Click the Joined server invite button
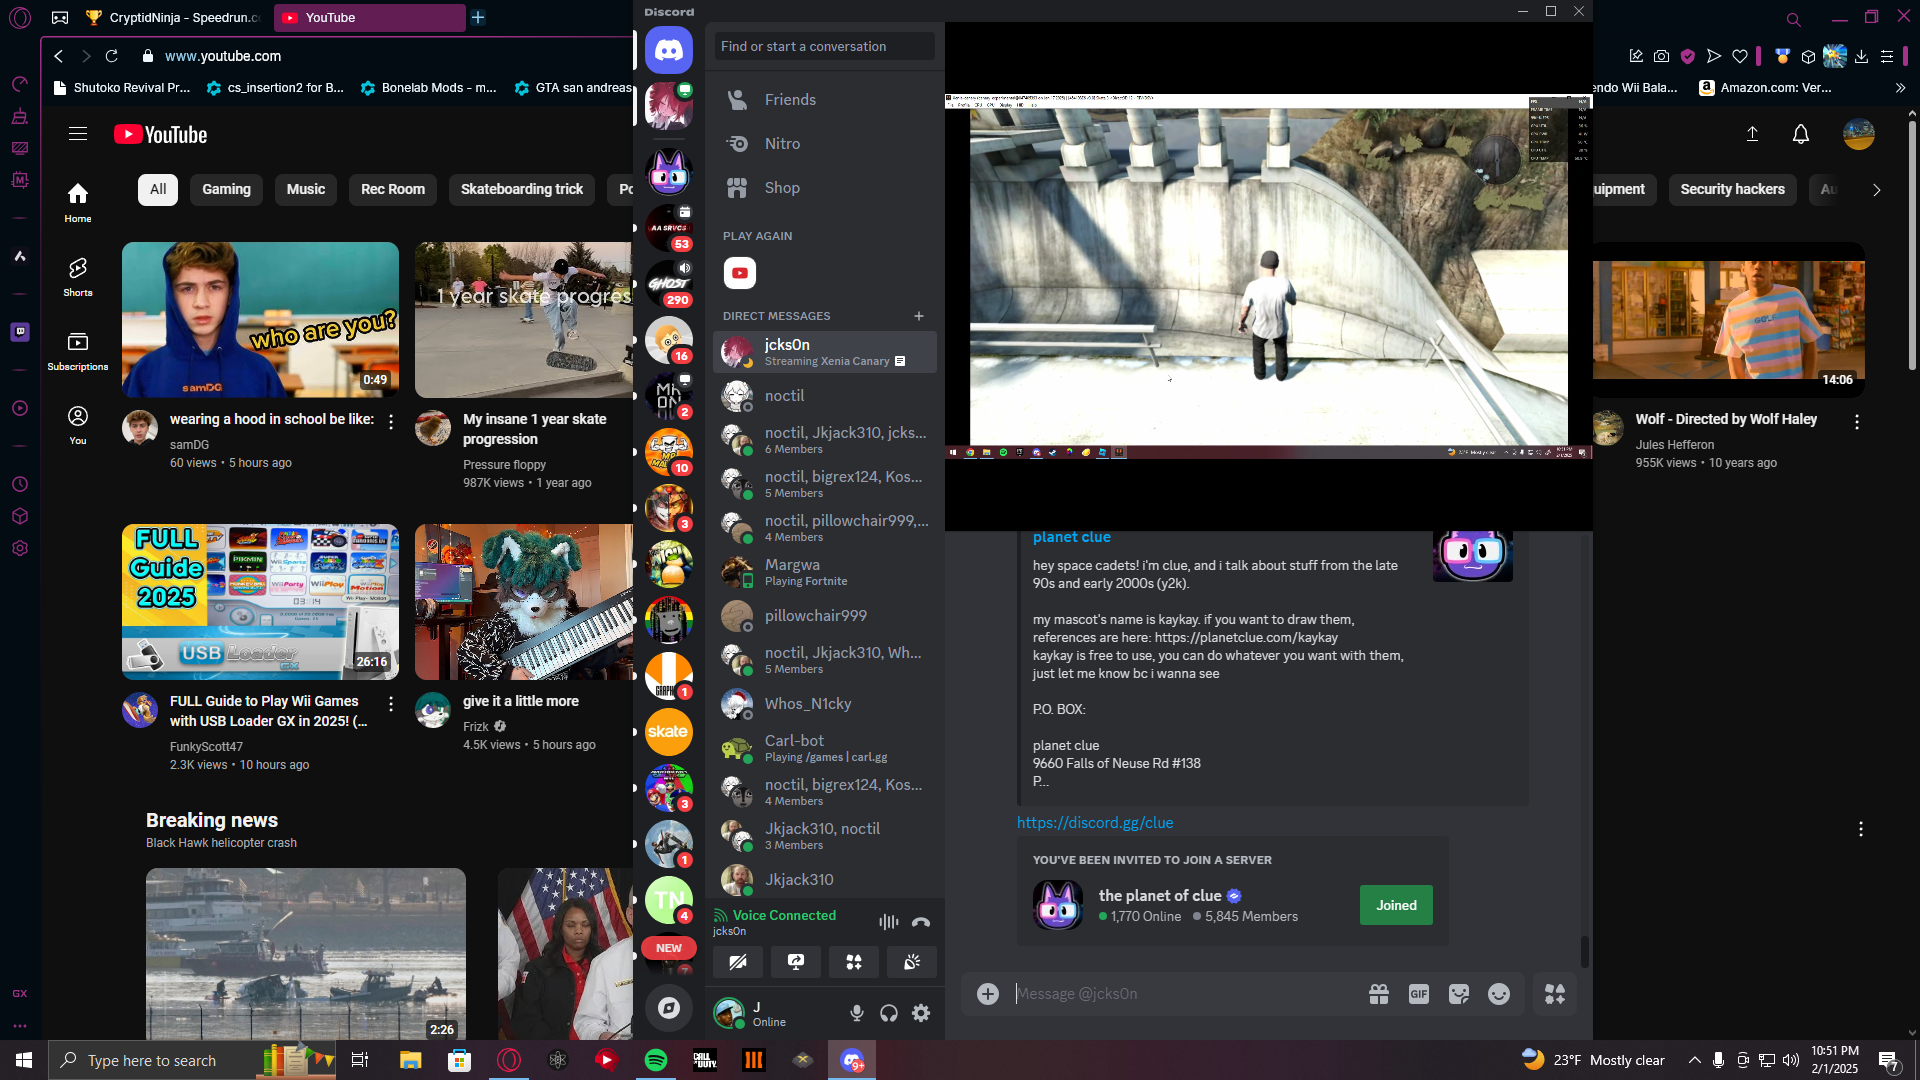The height and width of the screenshot is (1080, 1920). (x=1396, y=905)
